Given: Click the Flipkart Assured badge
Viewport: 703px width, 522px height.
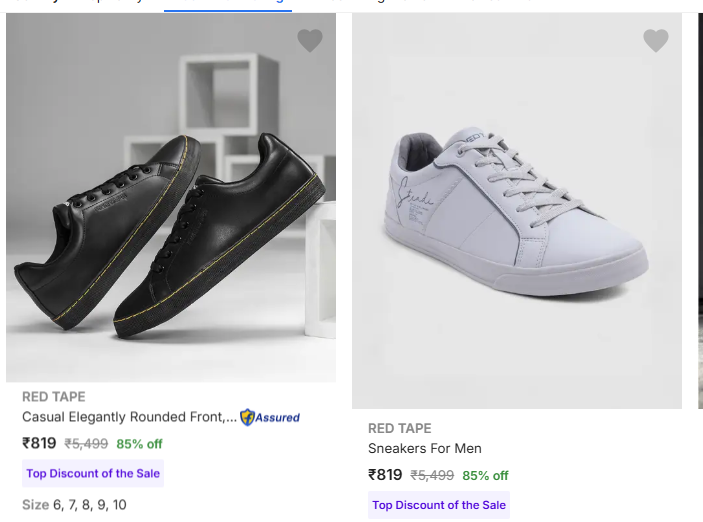Looking at the screenshot, I should tap(270, 417).
